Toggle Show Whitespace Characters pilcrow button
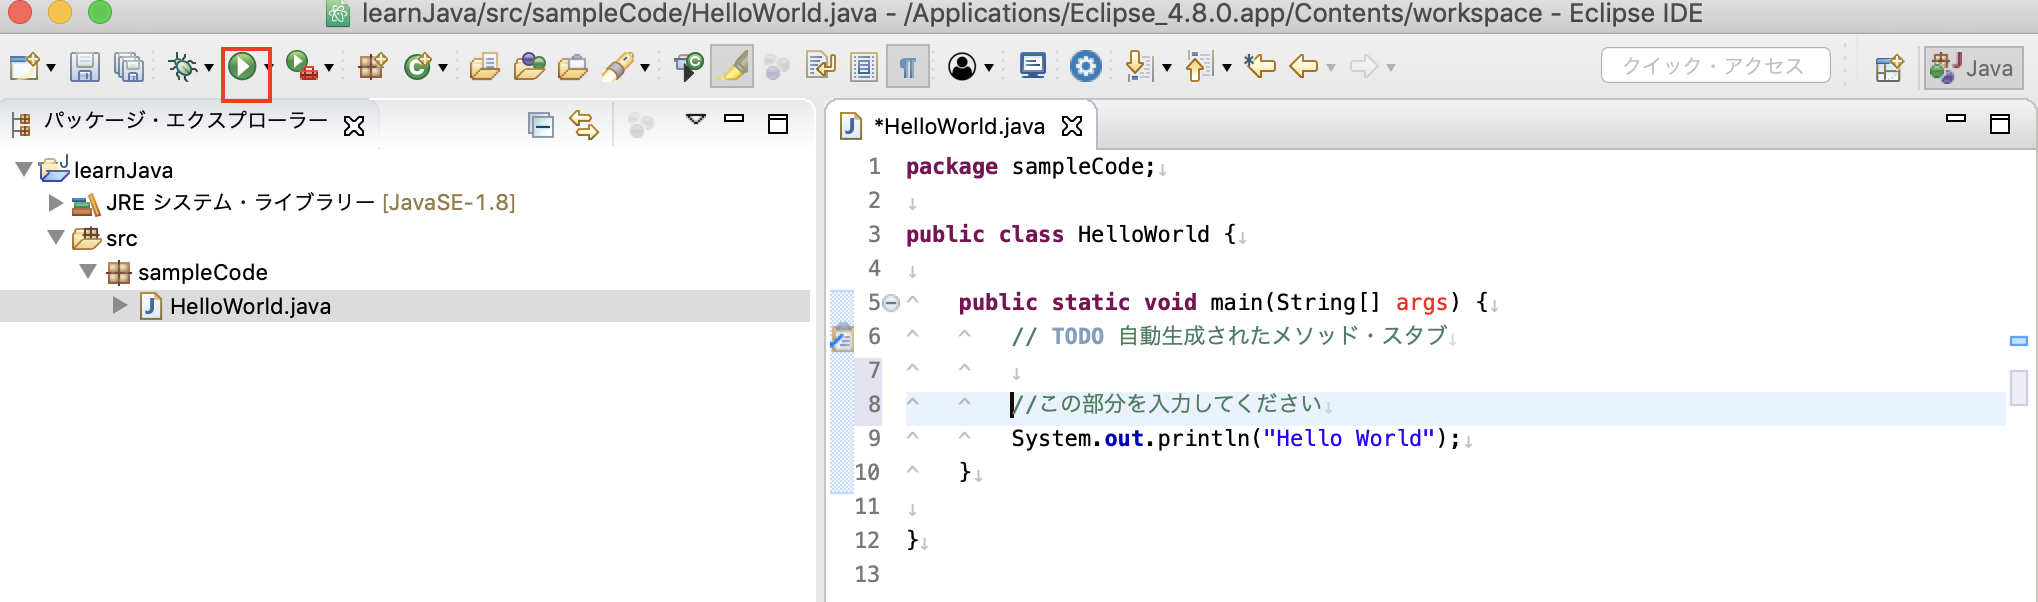The width and height of the screenshot is (2038, 602). pyautogui.click(x=907, y=67)
